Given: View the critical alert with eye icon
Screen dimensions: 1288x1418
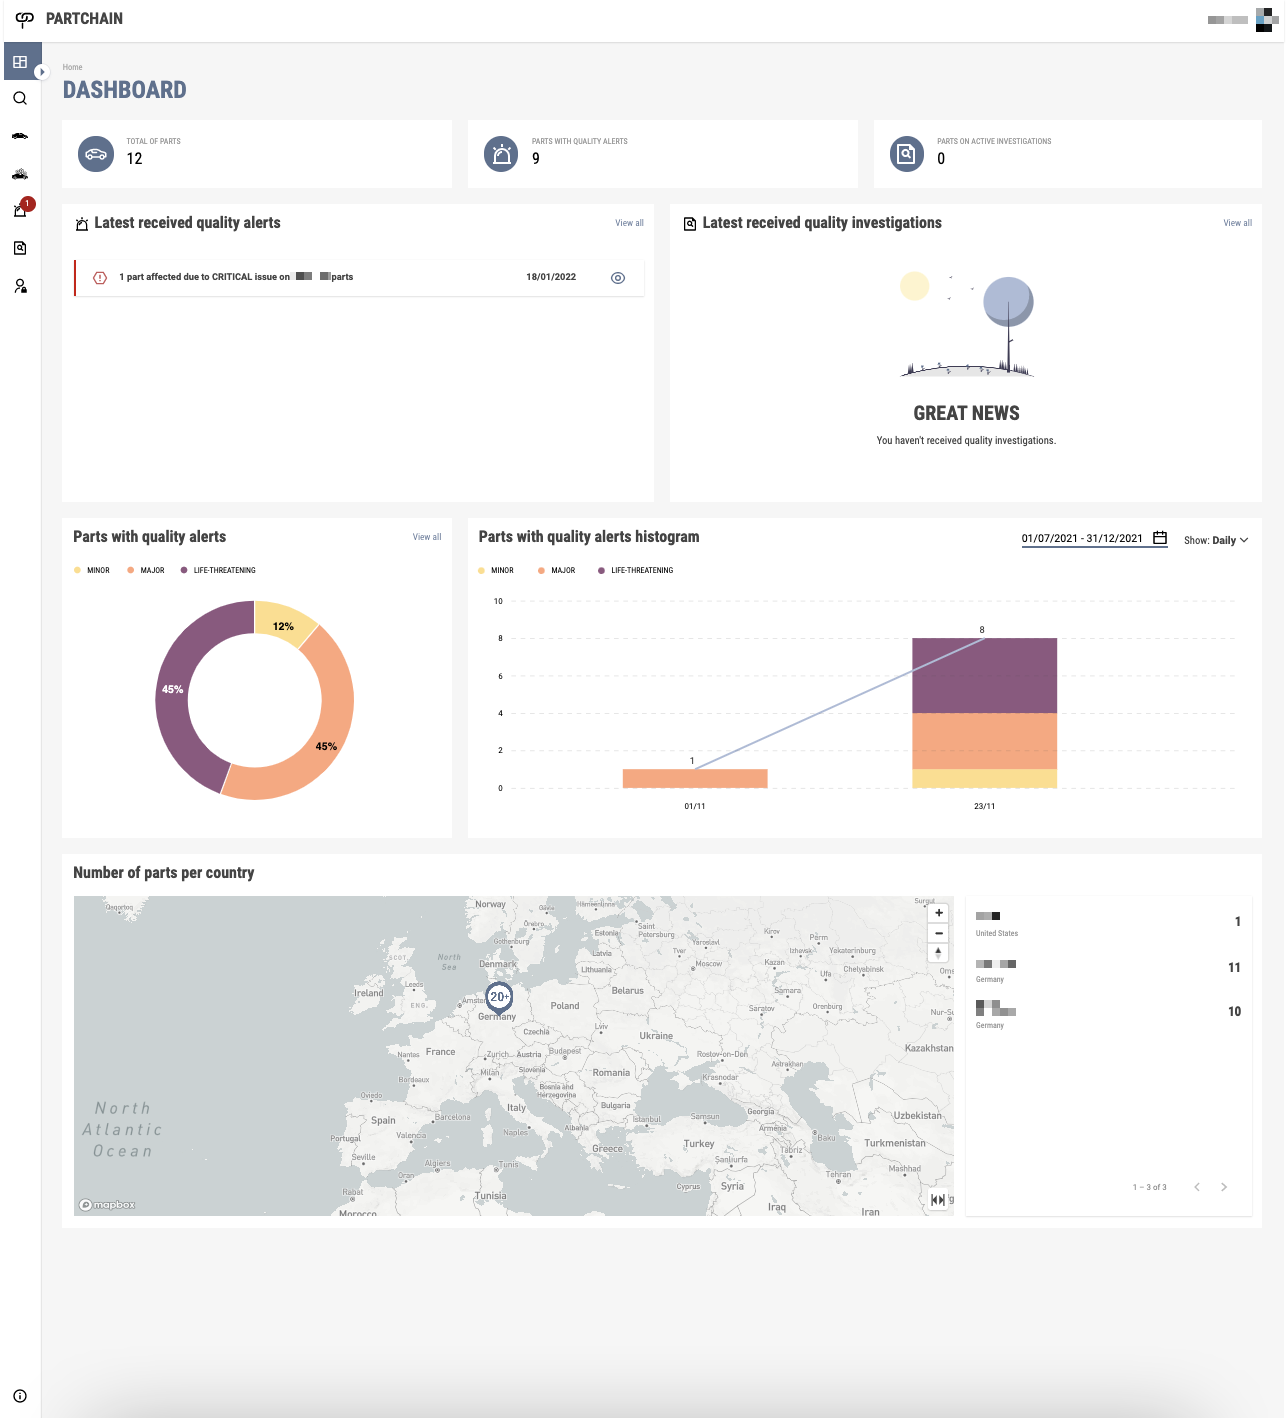Looking at the screenshot, I should click(618, 278).
